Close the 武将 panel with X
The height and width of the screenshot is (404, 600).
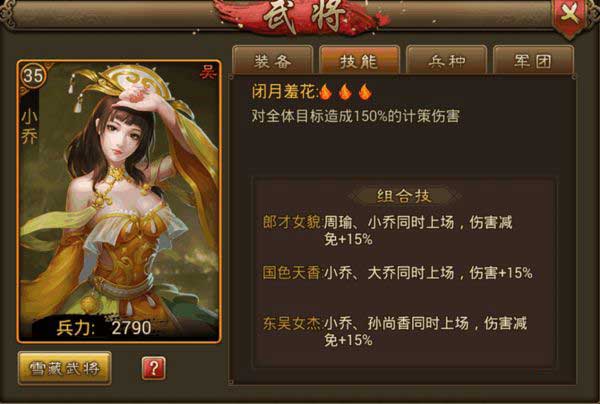pos(570,16)
